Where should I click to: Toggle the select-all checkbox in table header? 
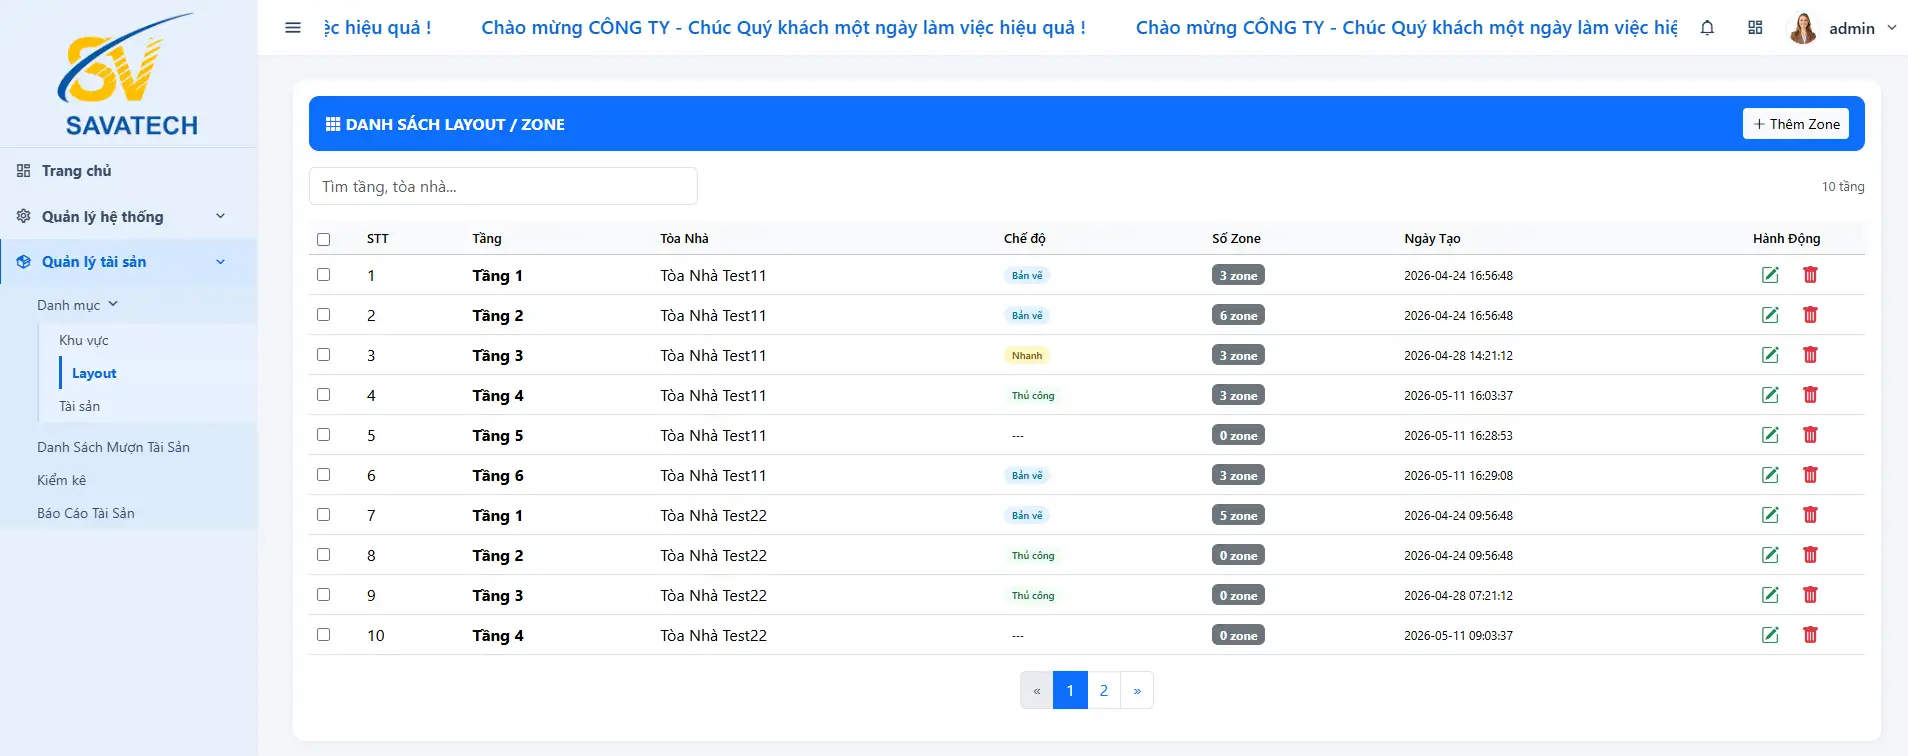coord(323,239)
